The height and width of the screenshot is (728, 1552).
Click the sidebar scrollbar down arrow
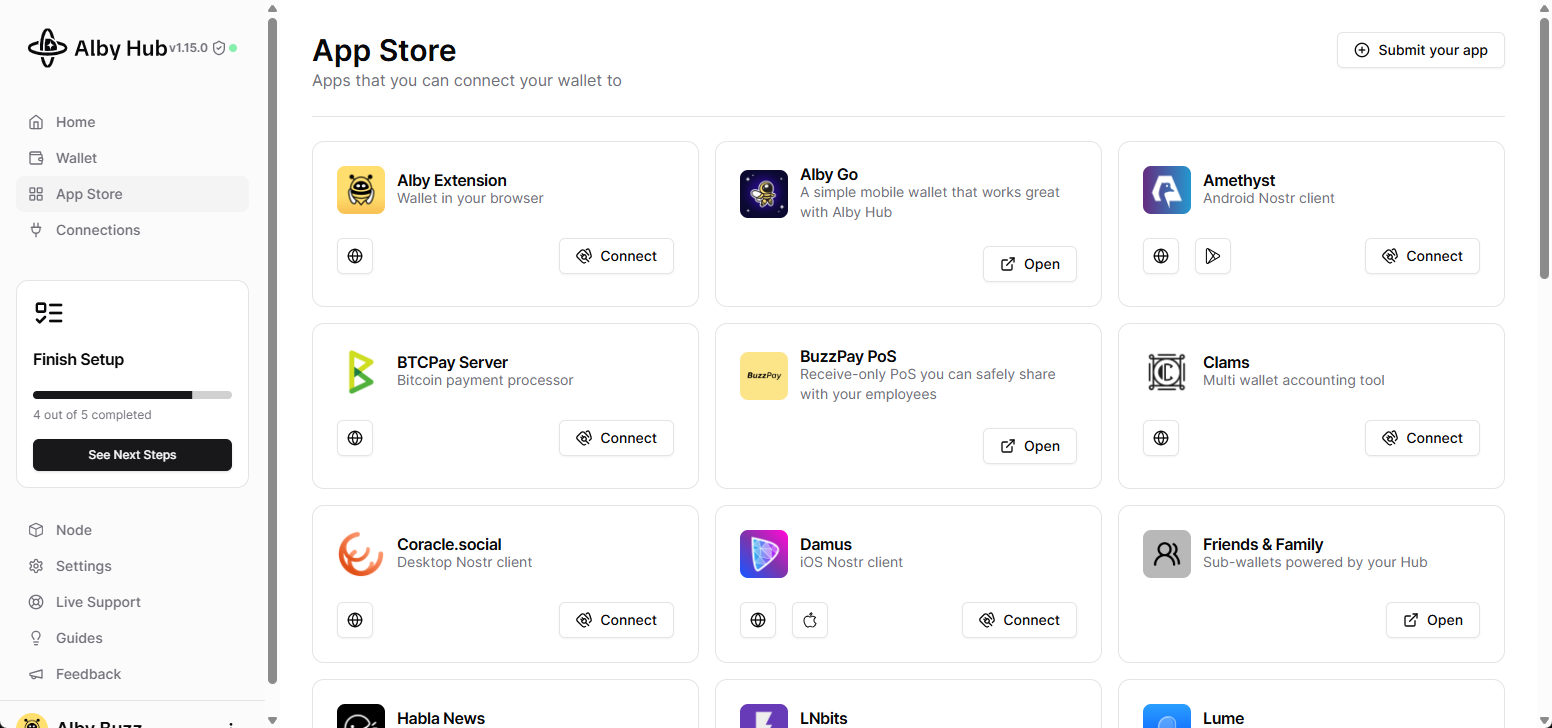coord(273,720)
